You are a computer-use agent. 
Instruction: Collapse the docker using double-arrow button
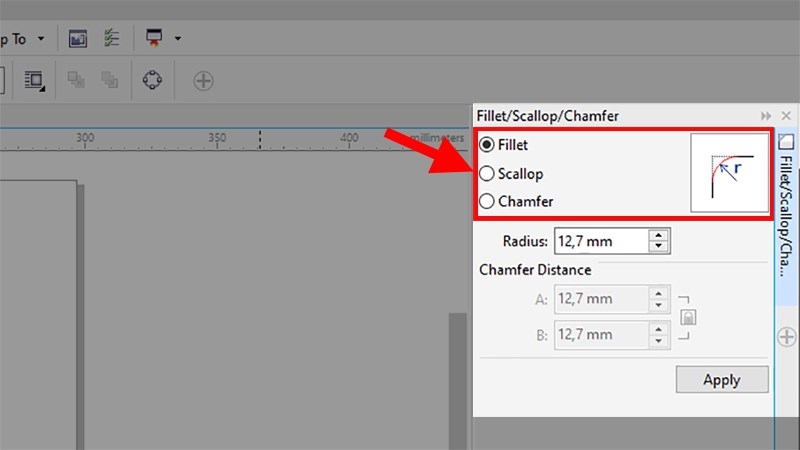pos(766,116)
